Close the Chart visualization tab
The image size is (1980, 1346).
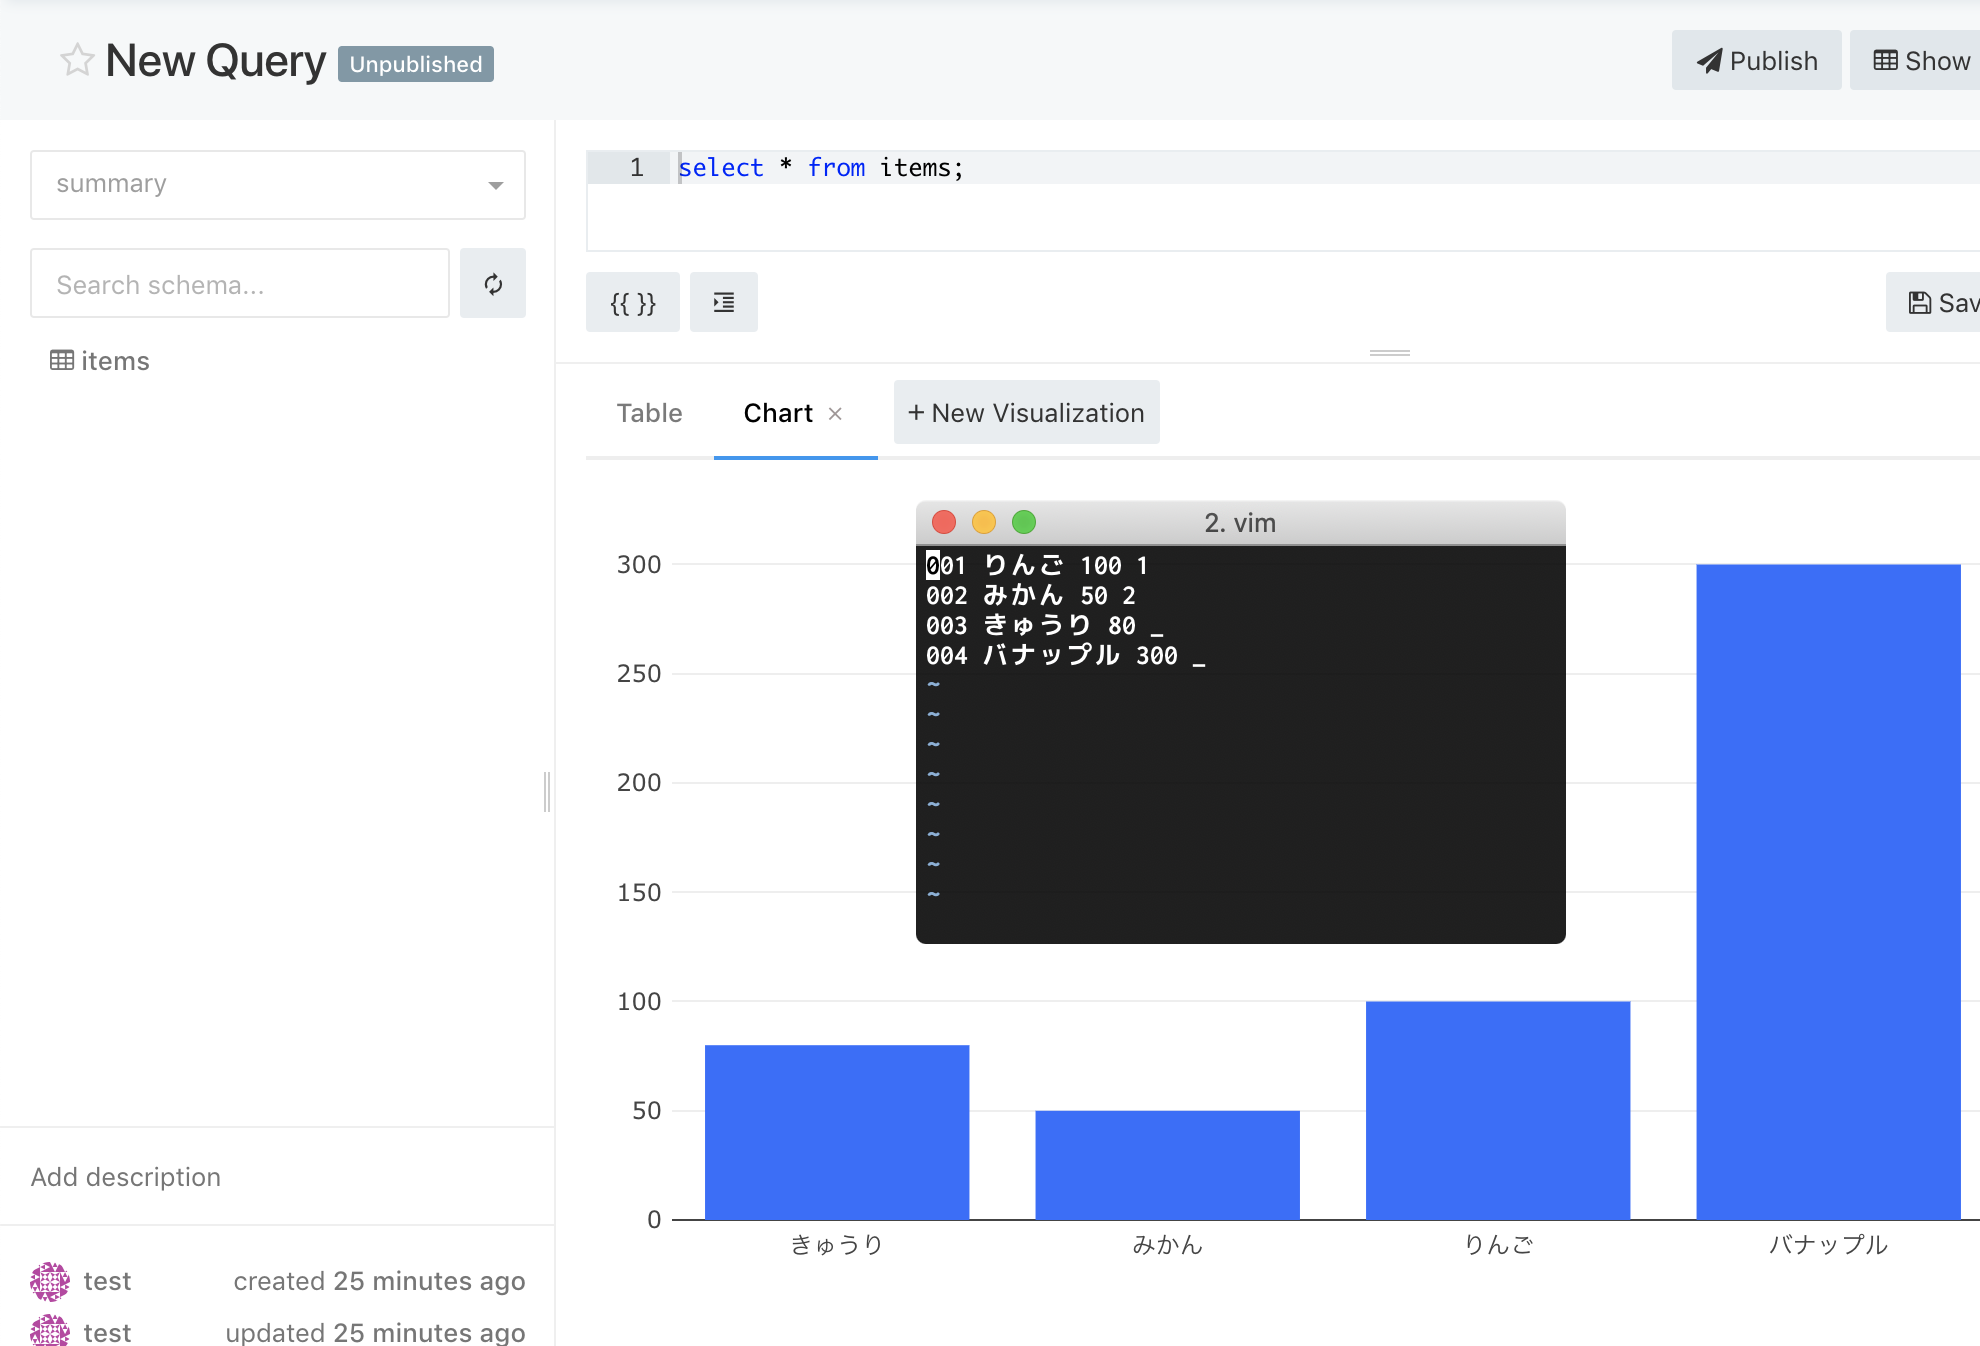pyautogui.click(x=836, y=414)
